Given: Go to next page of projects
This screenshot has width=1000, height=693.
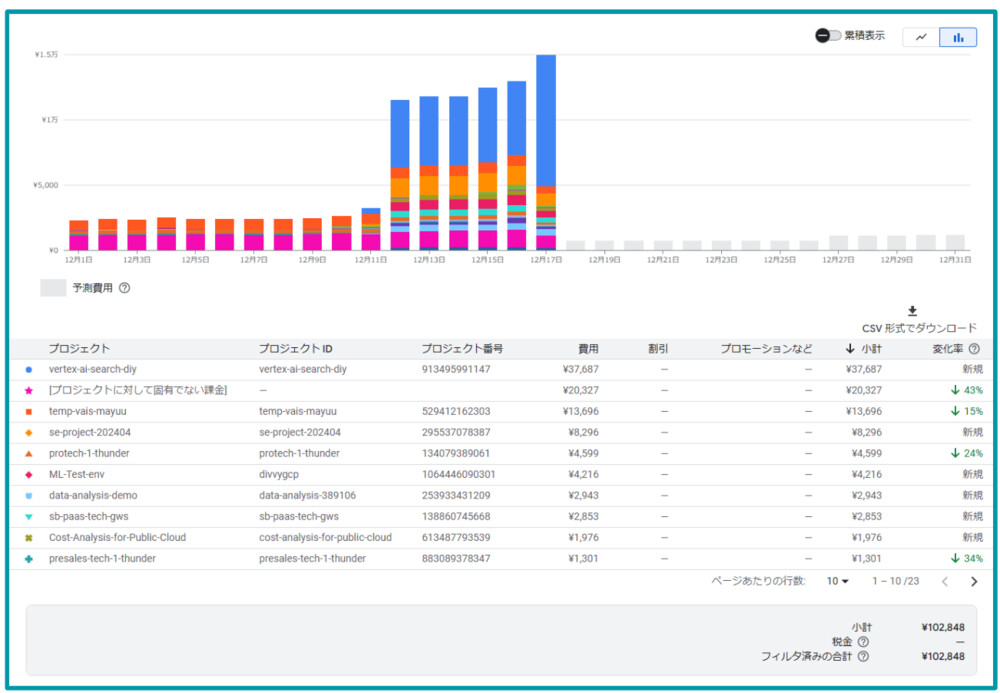Looking at the screenshot, I should tap(974, 581).
